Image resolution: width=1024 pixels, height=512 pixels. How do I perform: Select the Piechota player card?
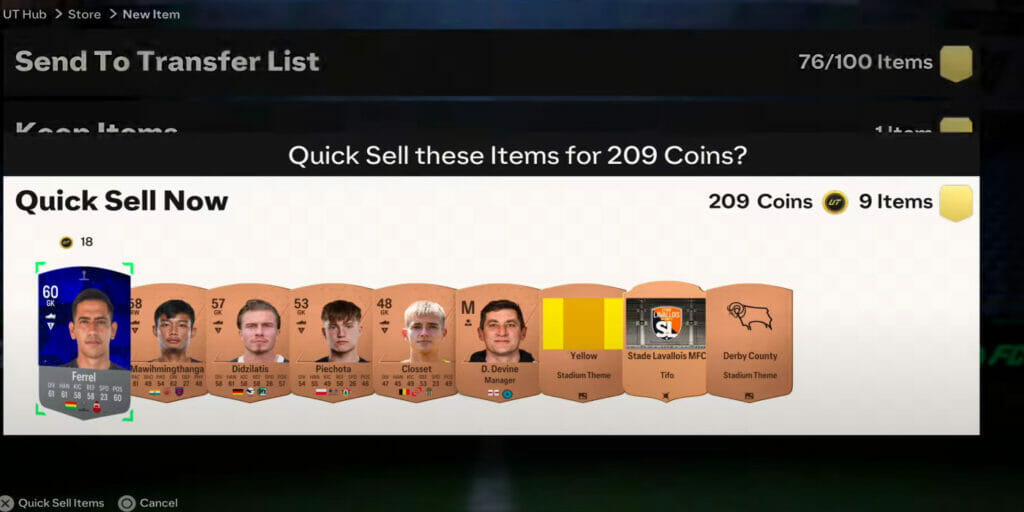click(x=332, y=342)
